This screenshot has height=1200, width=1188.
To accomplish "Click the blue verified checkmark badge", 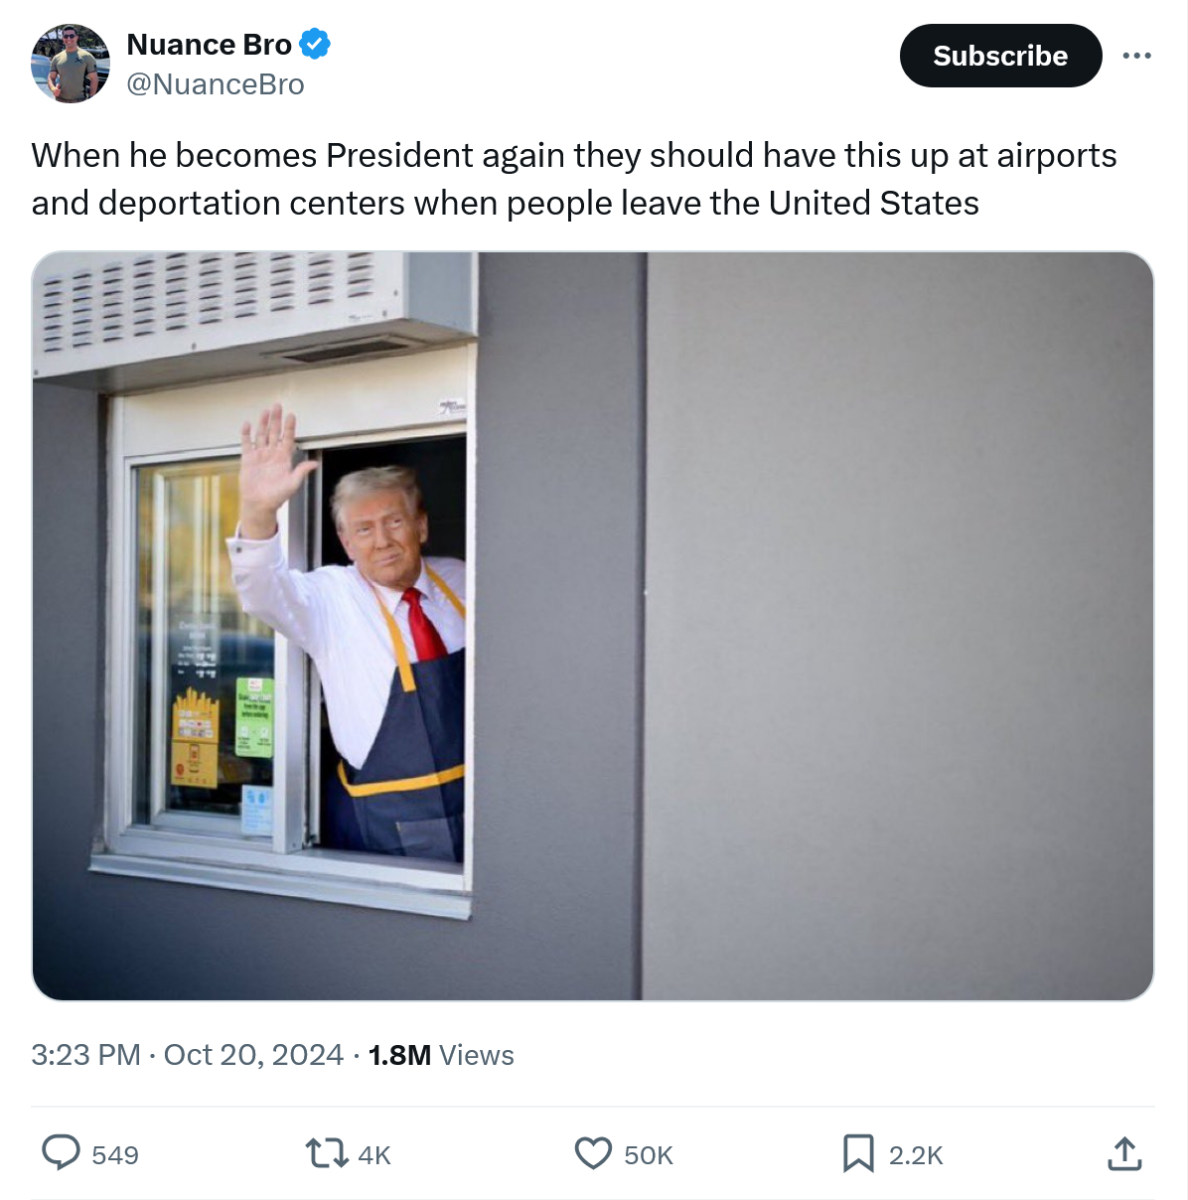I will [x=315, y=44].
